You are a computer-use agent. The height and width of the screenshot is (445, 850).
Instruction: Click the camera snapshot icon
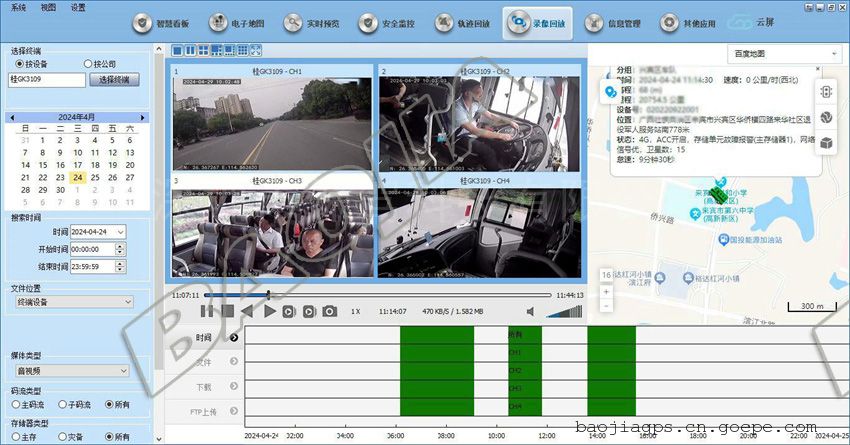click(x=329, y=312)
